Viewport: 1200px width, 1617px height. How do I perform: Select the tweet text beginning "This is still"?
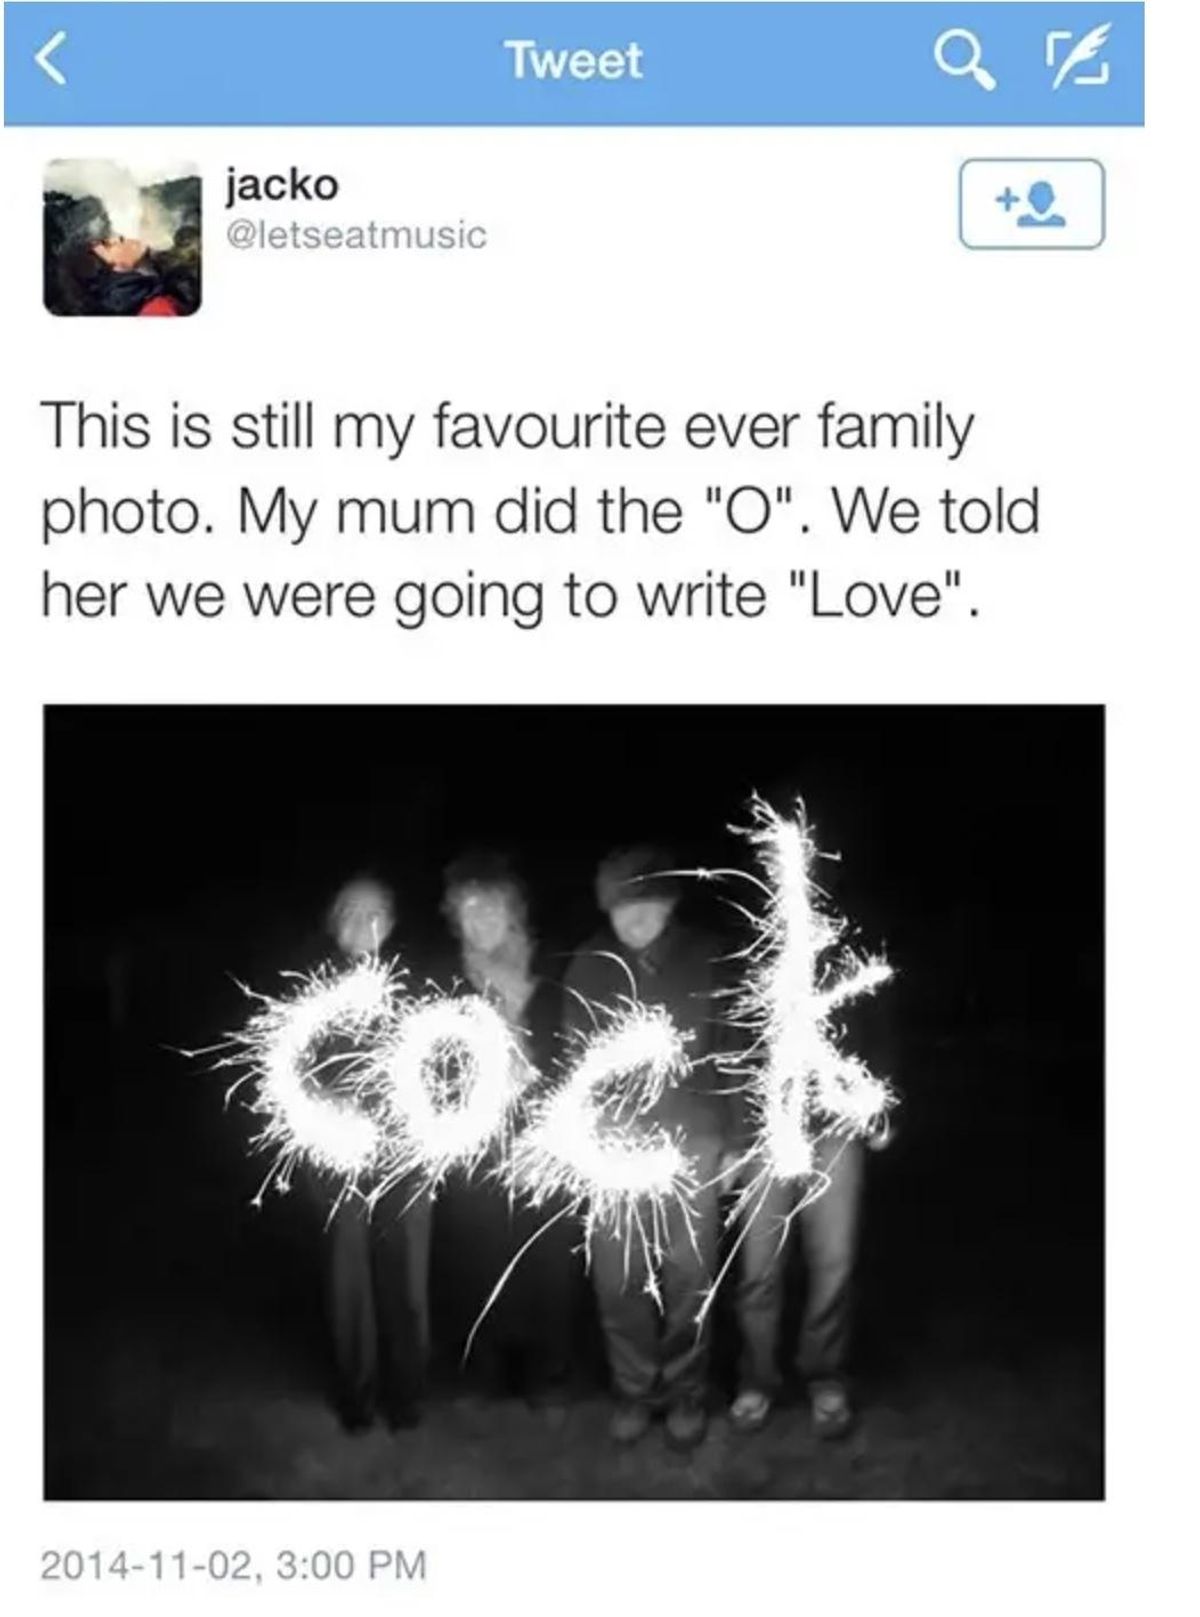pos(541,510)
